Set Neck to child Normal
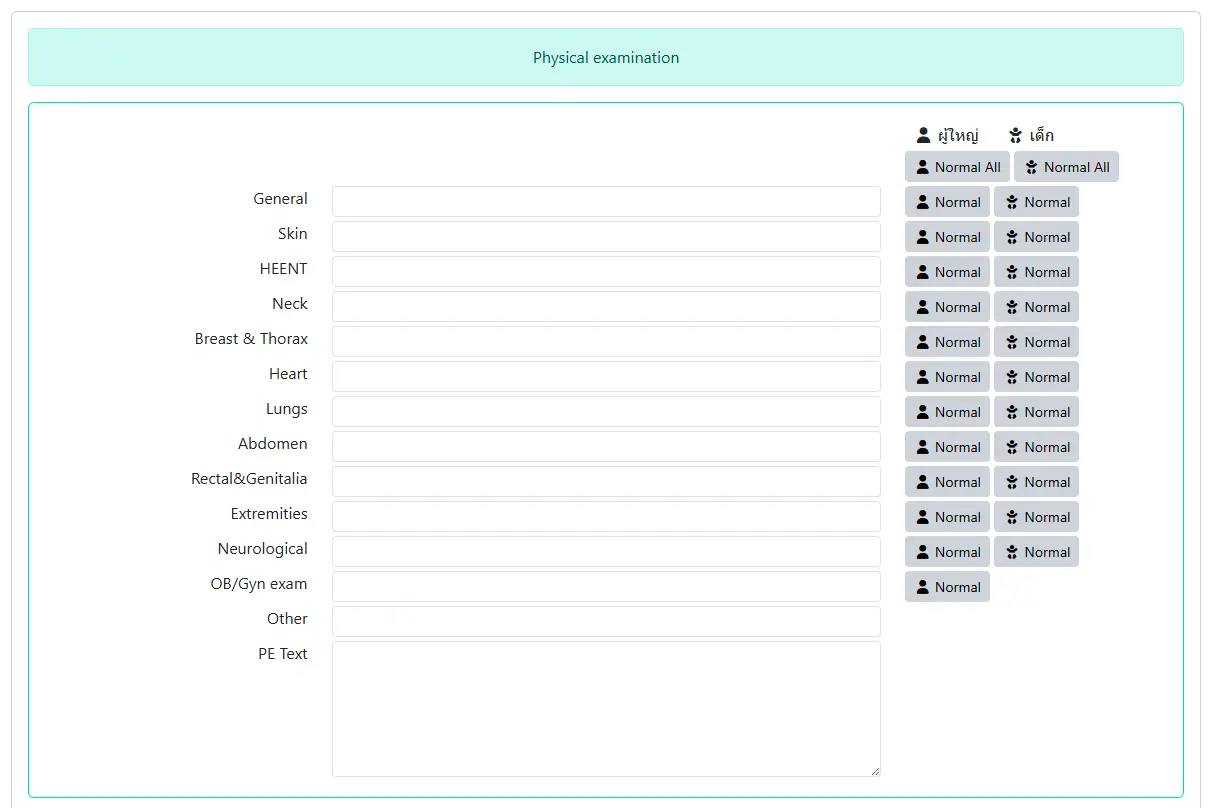Image resolution: width=1210 pixels, height=808 pixels. pos(1036,307)
